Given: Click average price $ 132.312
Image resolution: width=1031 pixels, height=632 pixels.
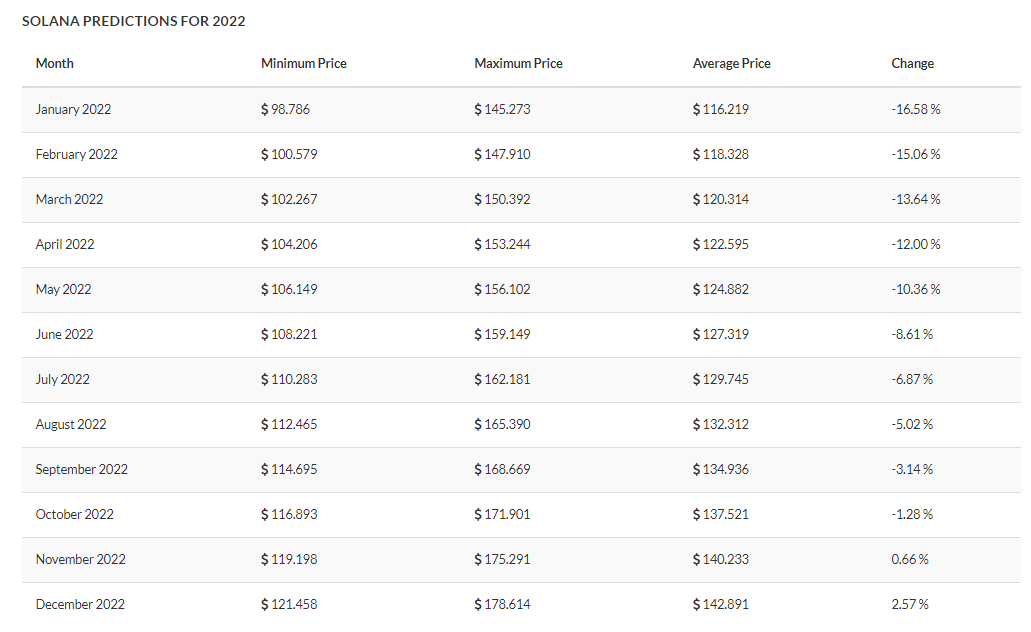Looking at the screenshot, I should click(x=721, y=424).
